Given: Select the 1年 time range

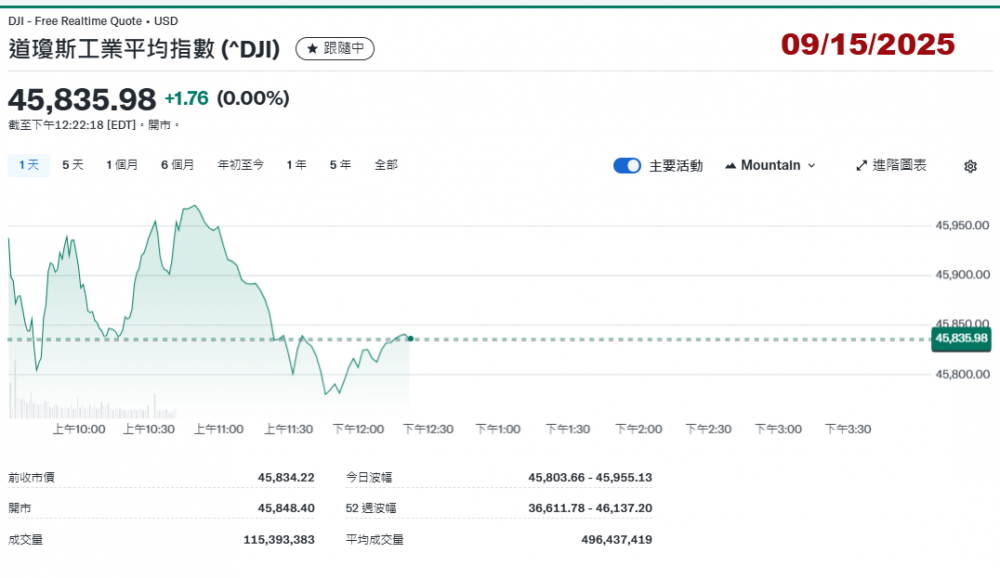Looking at the screenshot, I should point(296,165).
